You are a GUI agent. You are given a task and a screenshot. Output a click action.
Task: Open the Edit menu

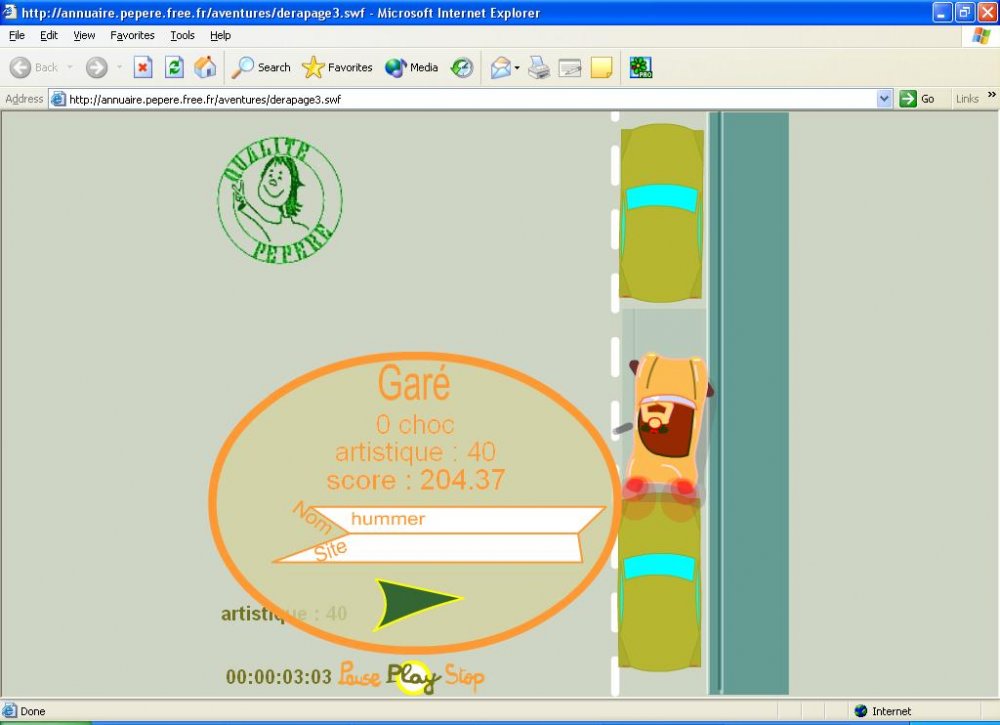pos(48,35)
